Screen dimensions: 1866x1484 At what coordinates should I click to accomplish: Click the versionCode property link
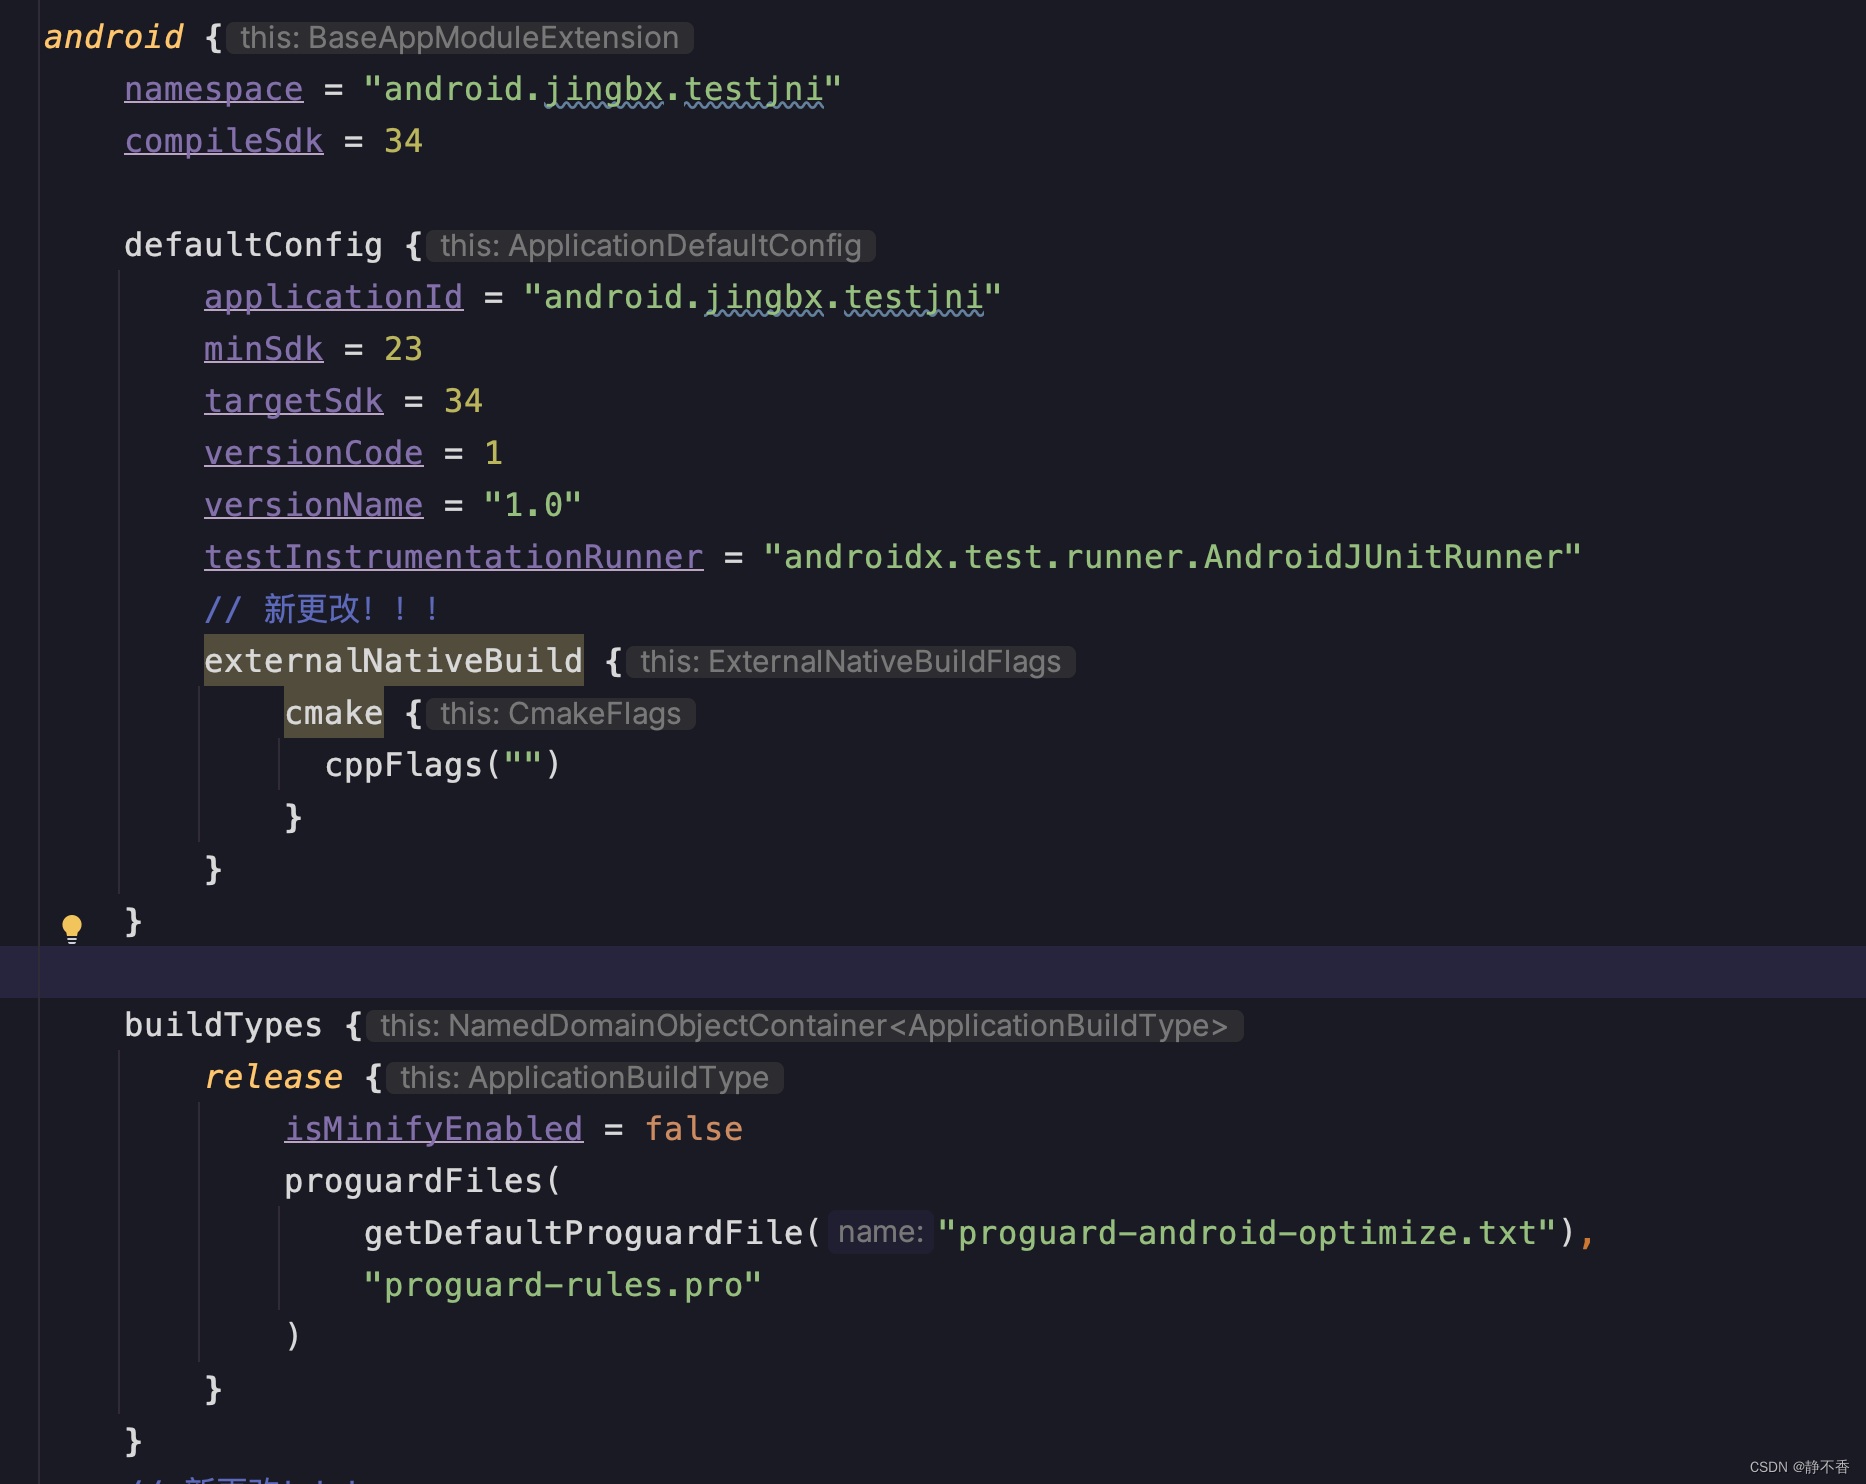point(313,452)
